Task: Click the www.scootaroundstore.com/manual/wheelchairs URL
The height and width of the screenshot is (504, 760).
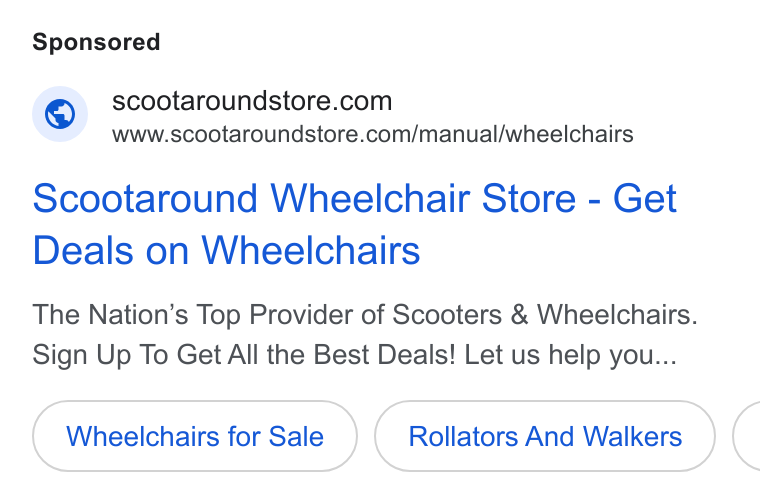Action: tap(373, 134)
